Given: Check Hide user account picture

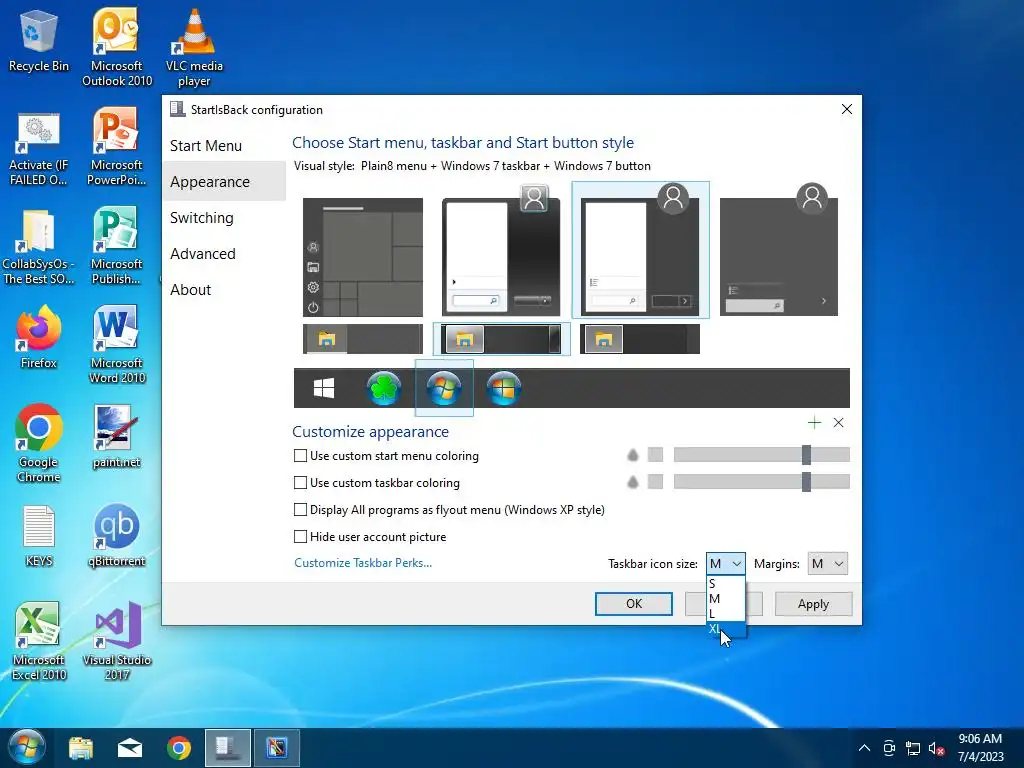Looking at the screenshot, I should [x=300, y=537].
